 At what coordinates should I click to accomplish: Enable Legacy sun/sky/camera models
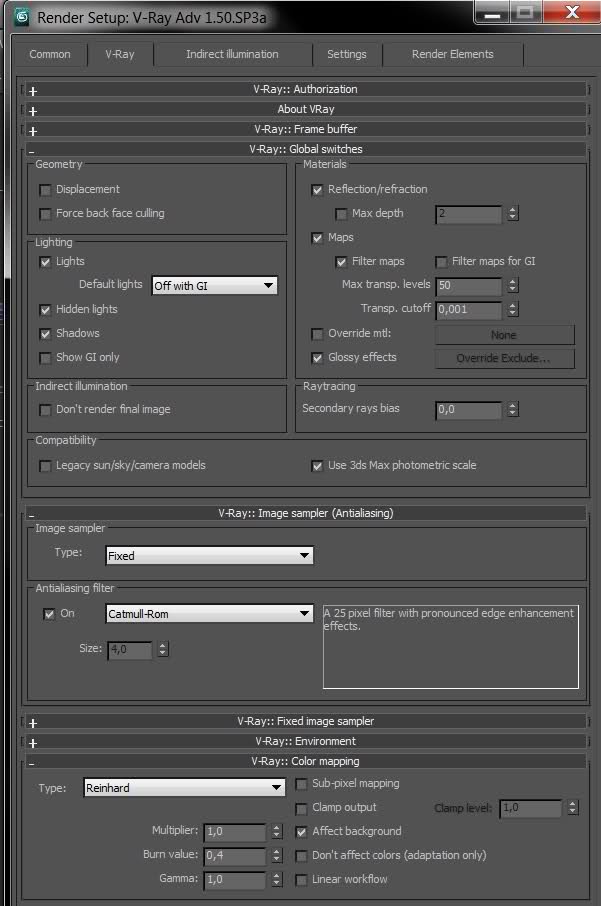click(45, 466)
